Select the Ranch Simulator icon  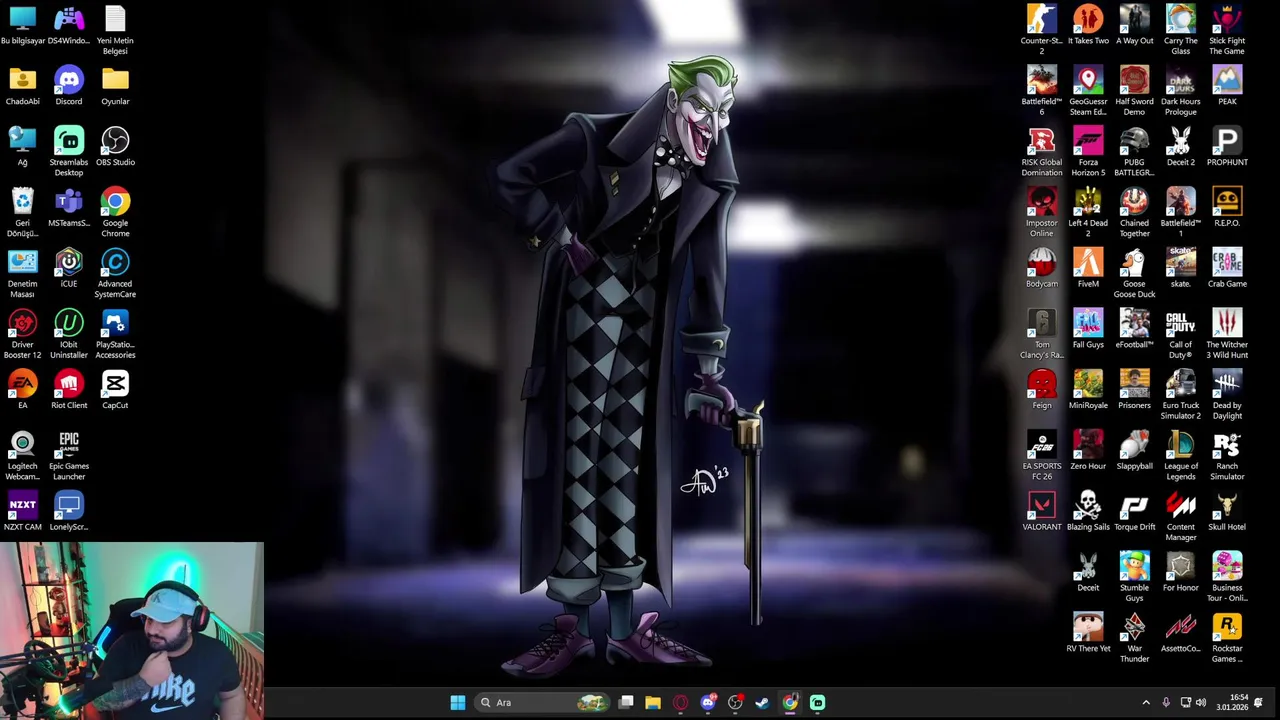[x=1227, y=456]
